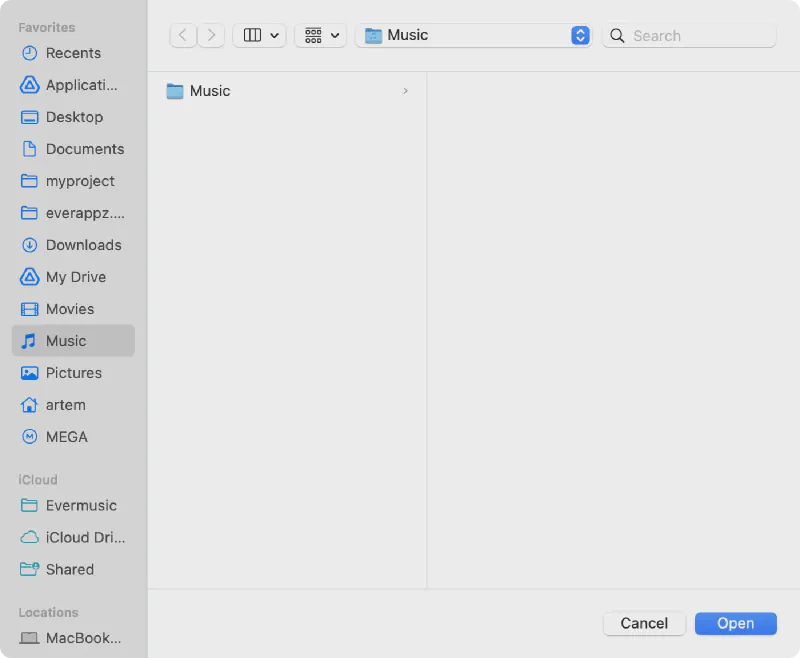
Task: Open the Music location path popup
Action: coord(473,35)
